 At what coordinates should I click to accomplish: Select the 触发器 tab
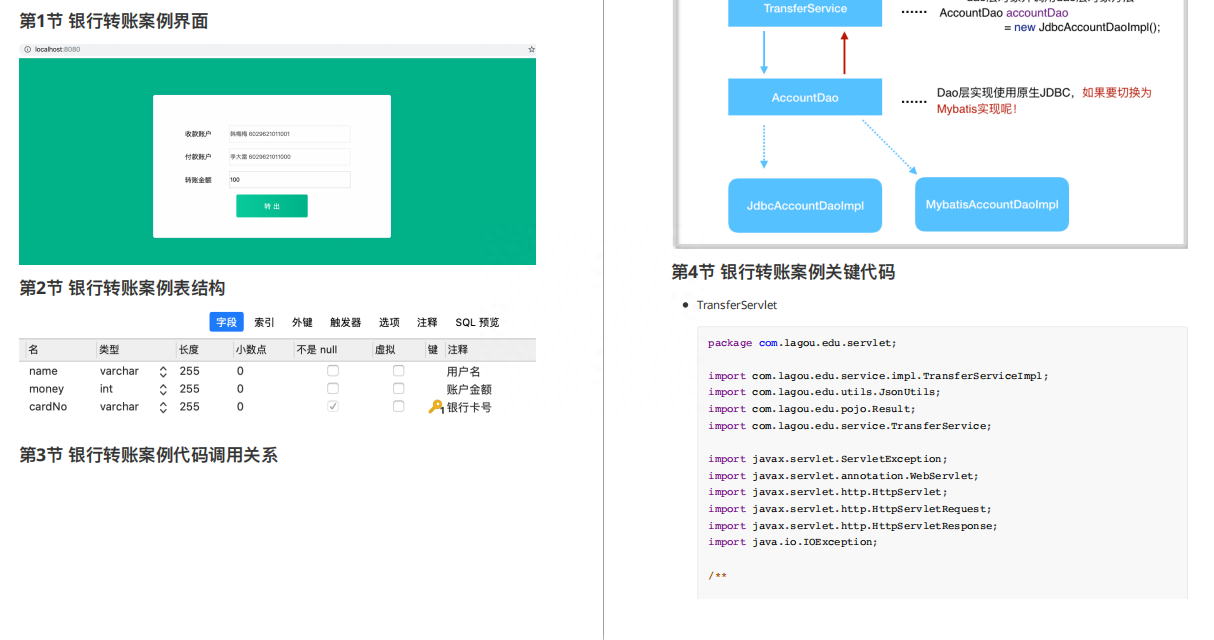click(x=344, y=322)
